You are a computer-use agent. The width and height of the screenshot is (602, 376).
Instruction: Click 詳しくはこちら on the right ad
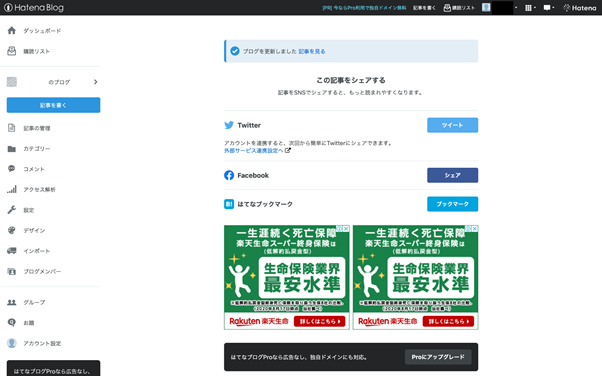(448, 321)
